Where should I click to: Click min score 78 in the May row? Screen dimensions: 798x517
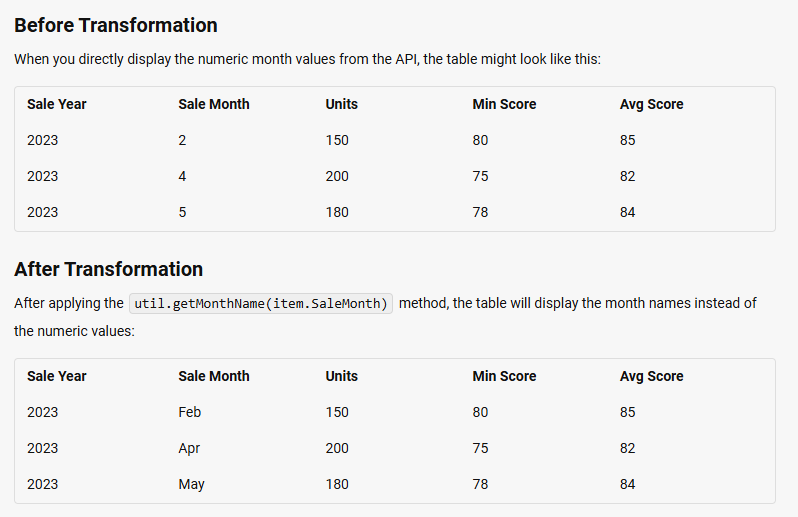coord(480,484)
